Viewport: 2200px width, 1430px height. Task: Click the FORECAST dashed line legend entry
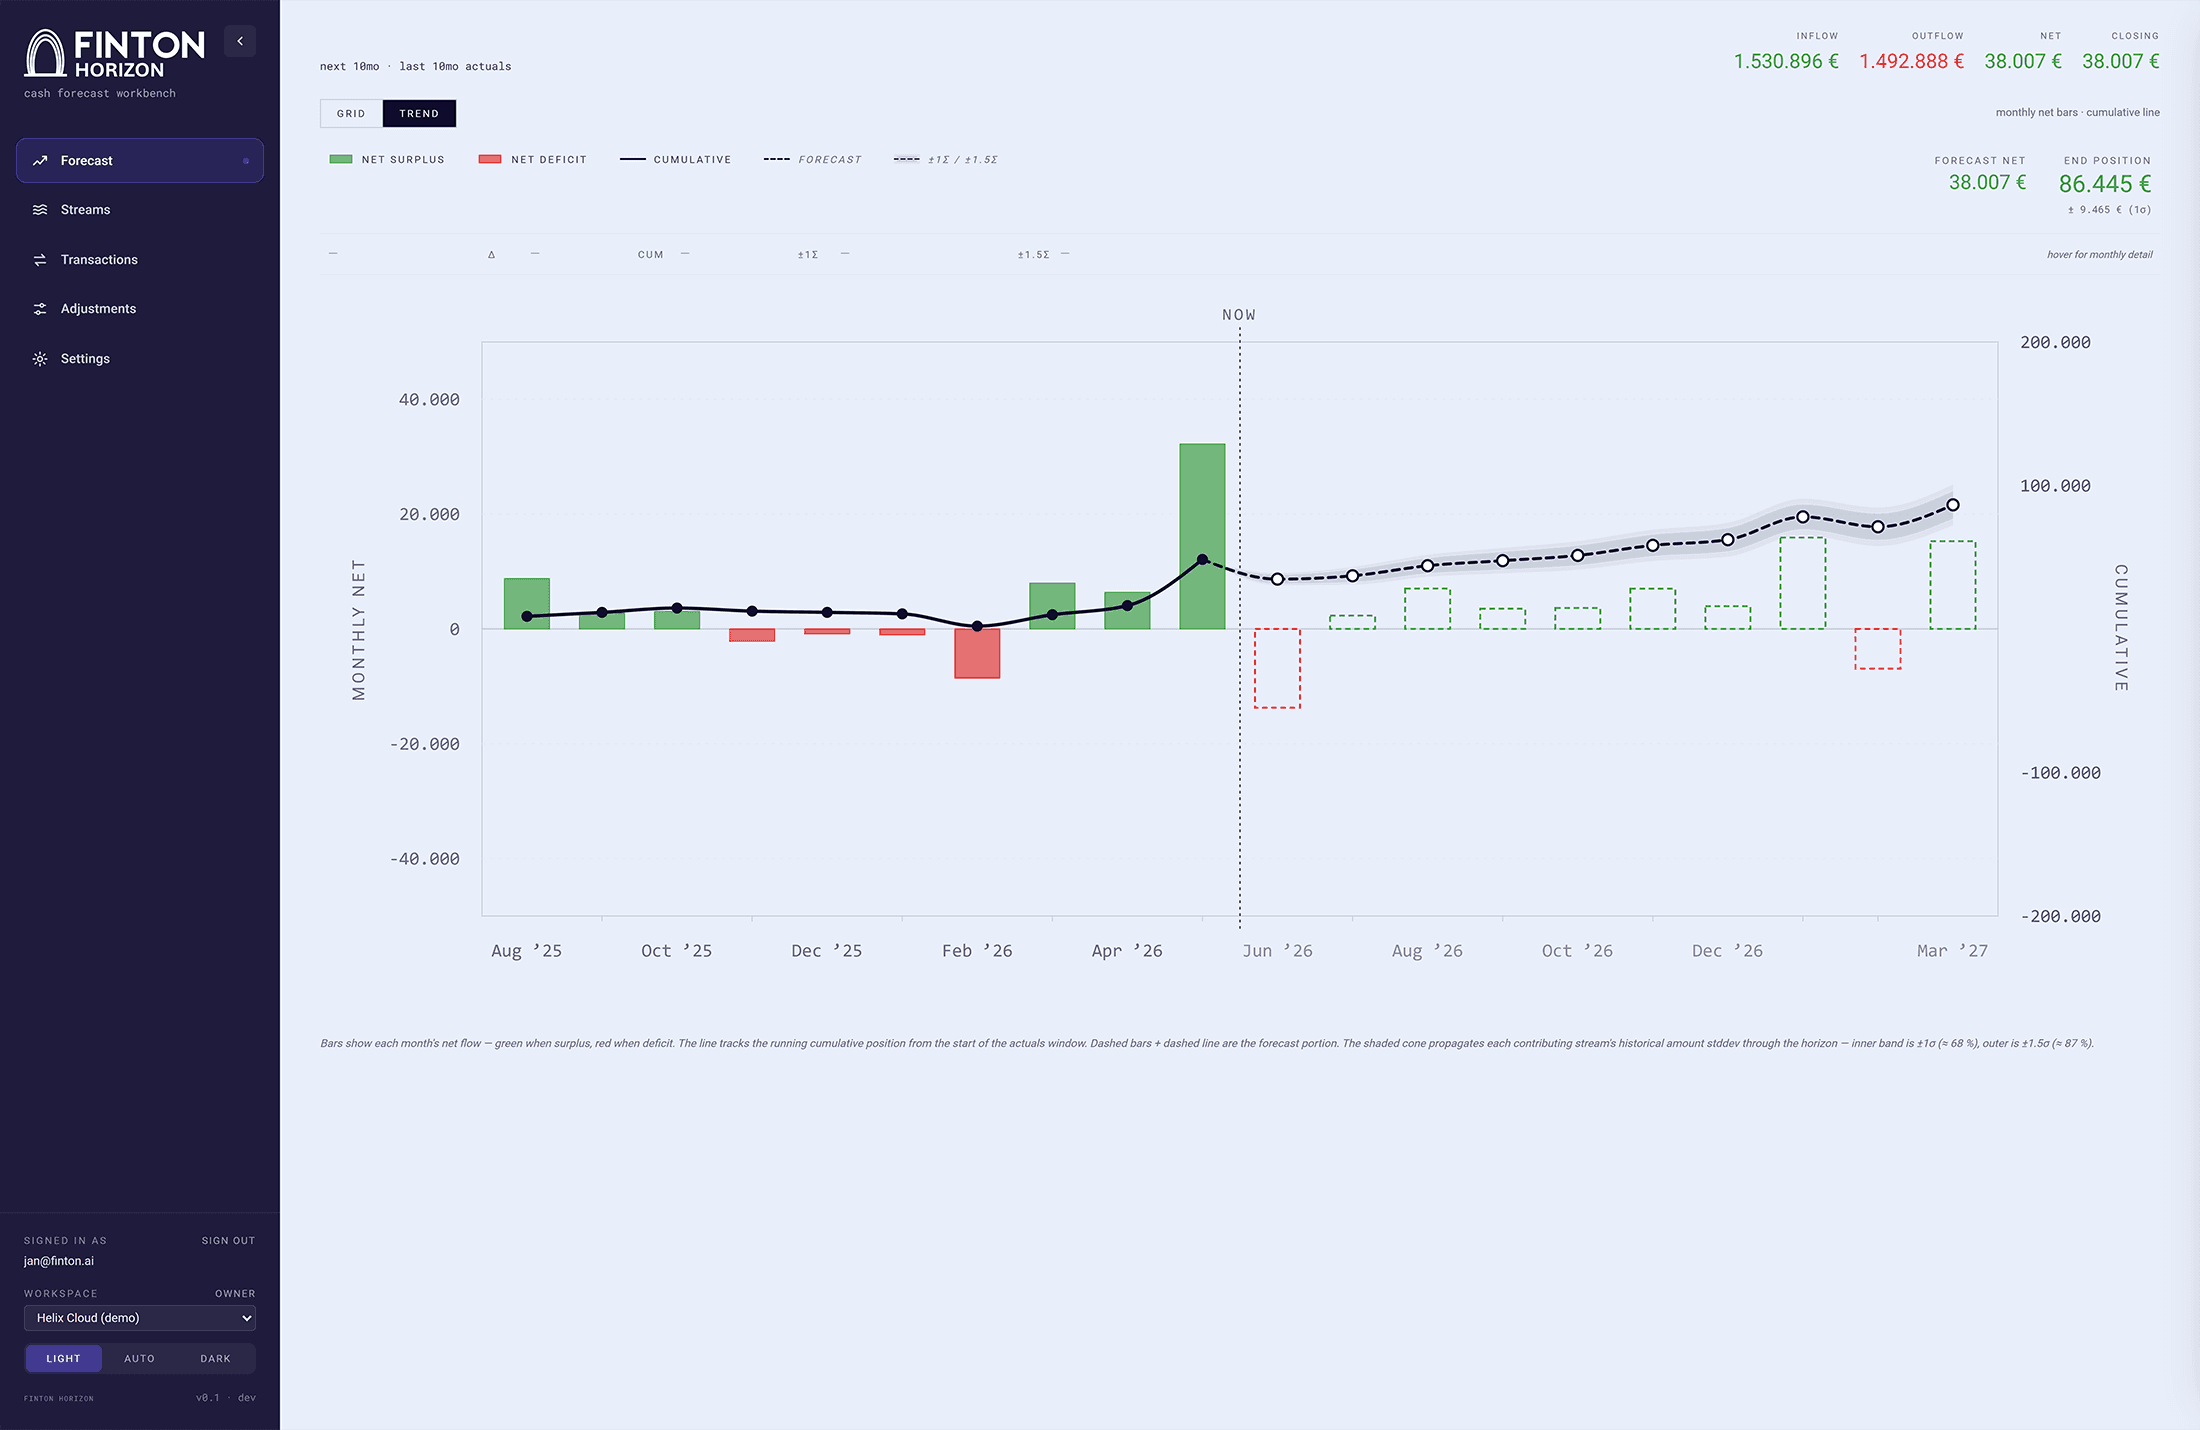(812, 160)
